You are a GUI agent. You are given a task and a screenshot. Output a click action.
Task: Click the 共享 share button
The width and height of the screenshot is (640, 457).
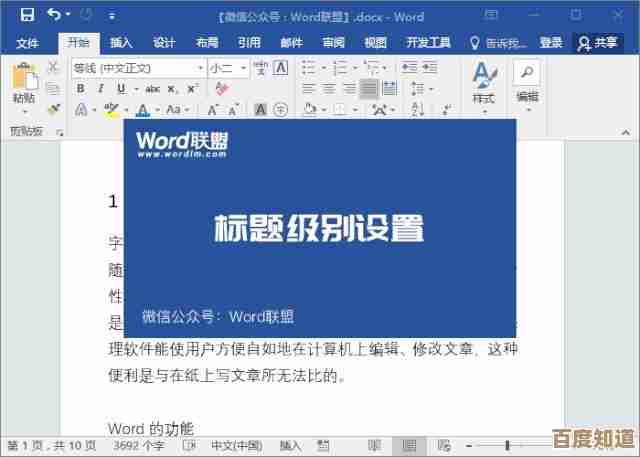point(598,43)
